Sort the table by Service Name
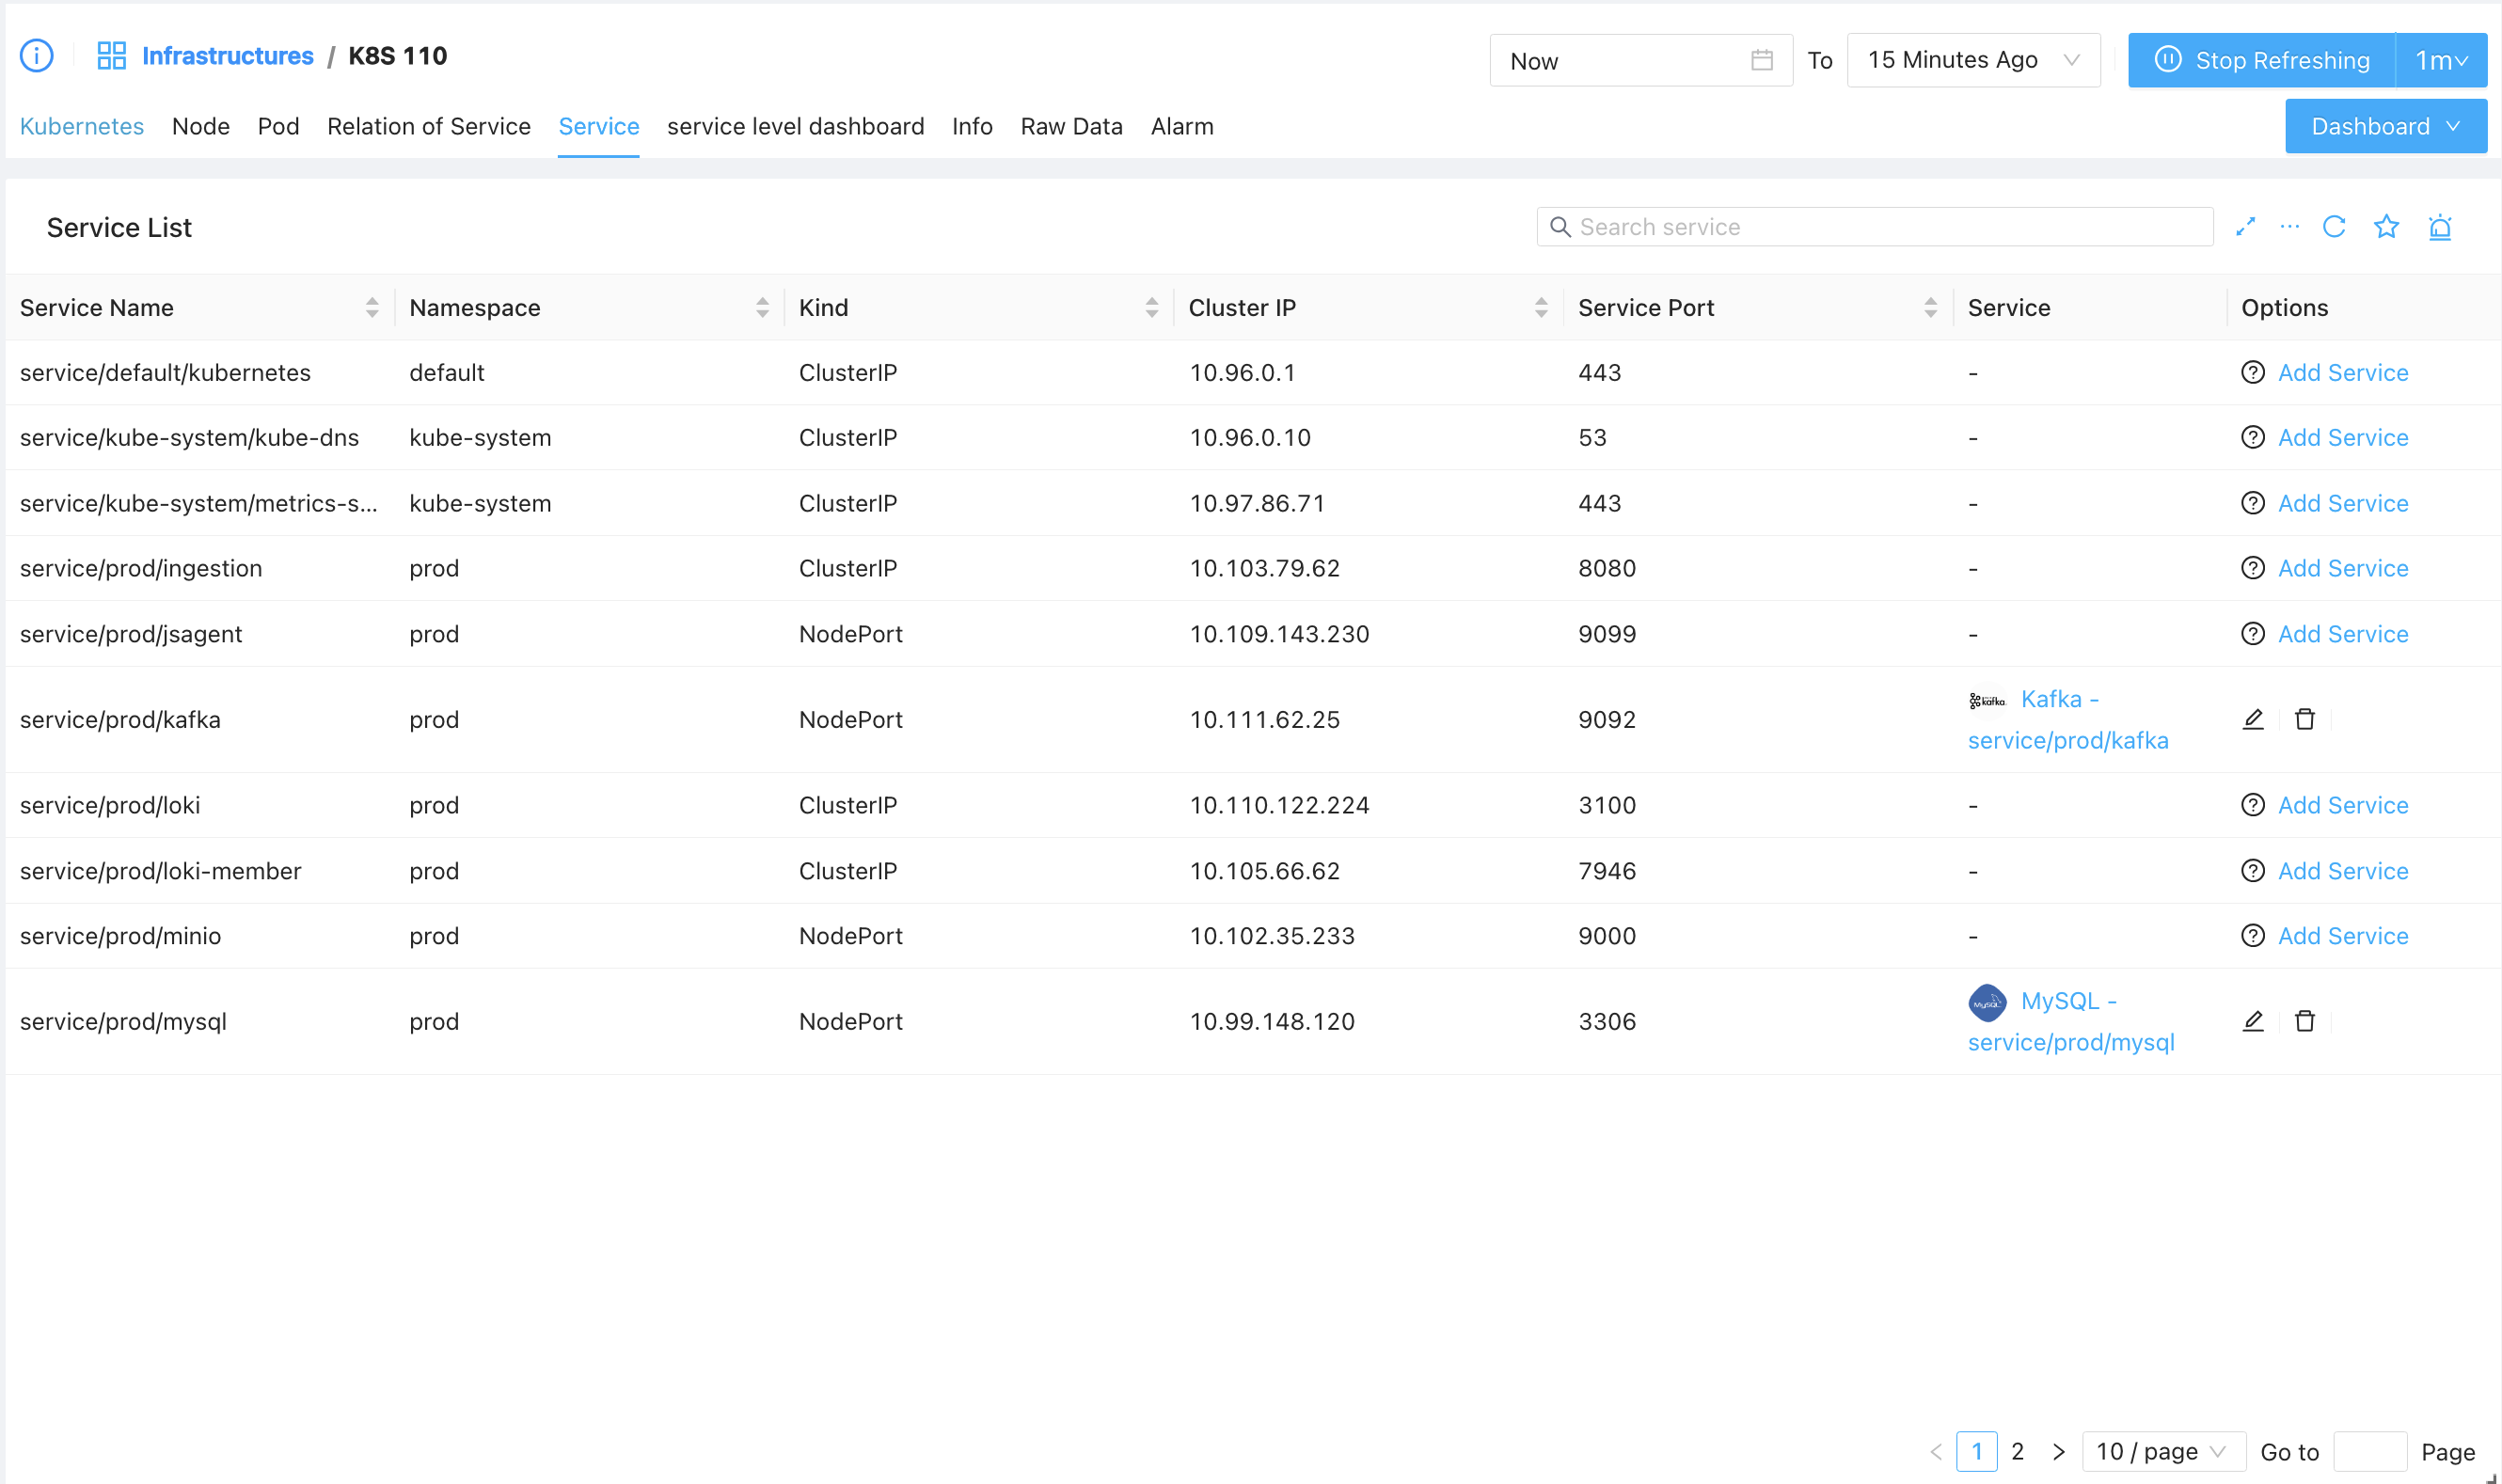The height and width of the screenshot is (1484, 2502). 372,308
